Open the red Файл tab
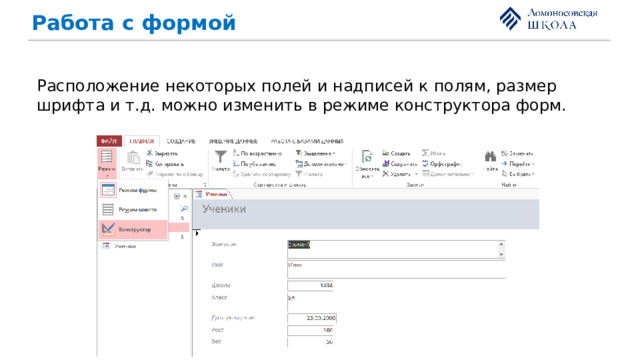The width and height of the screenshot is (640, 360). coord(109,141)
